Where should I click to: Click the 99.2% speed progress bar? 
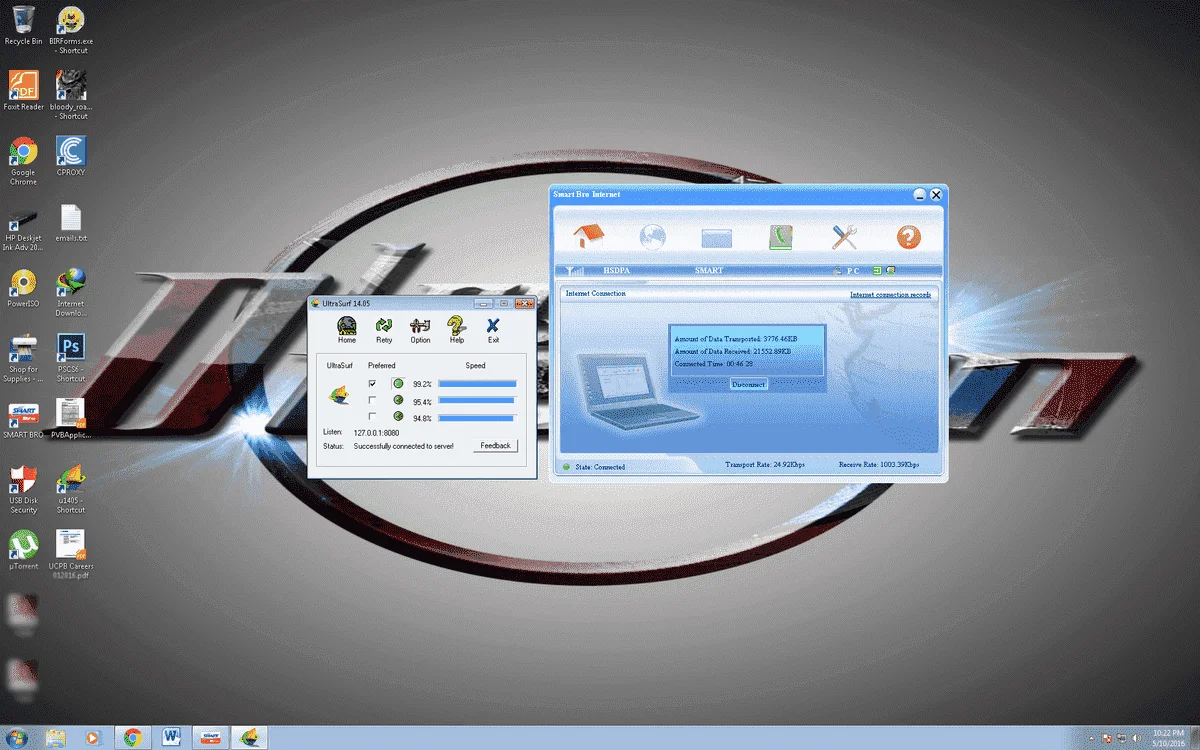(477, 383)
